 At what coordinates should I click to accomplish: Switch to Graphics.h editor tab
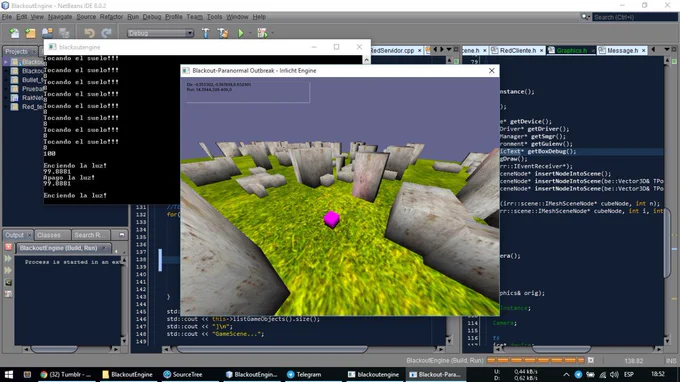coord(572,51)
